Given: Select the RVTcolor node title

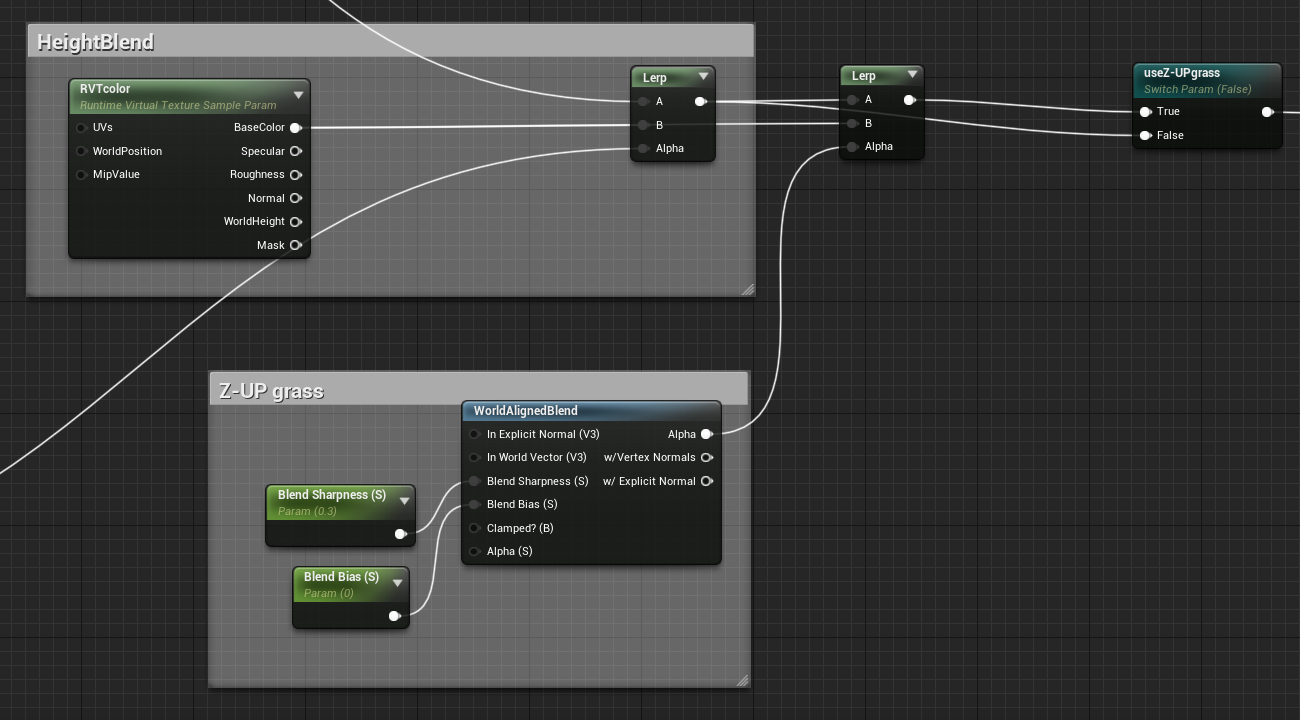Looking at the screenshot, I should click(x=105, y=89).
